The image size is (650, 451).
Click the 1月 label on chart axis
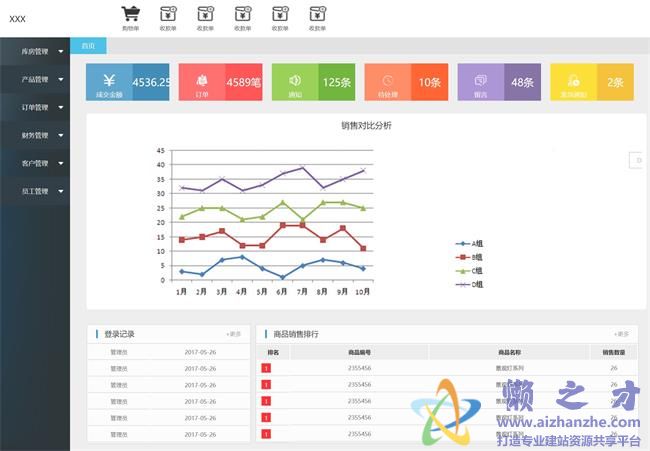(x=182, y=292)
